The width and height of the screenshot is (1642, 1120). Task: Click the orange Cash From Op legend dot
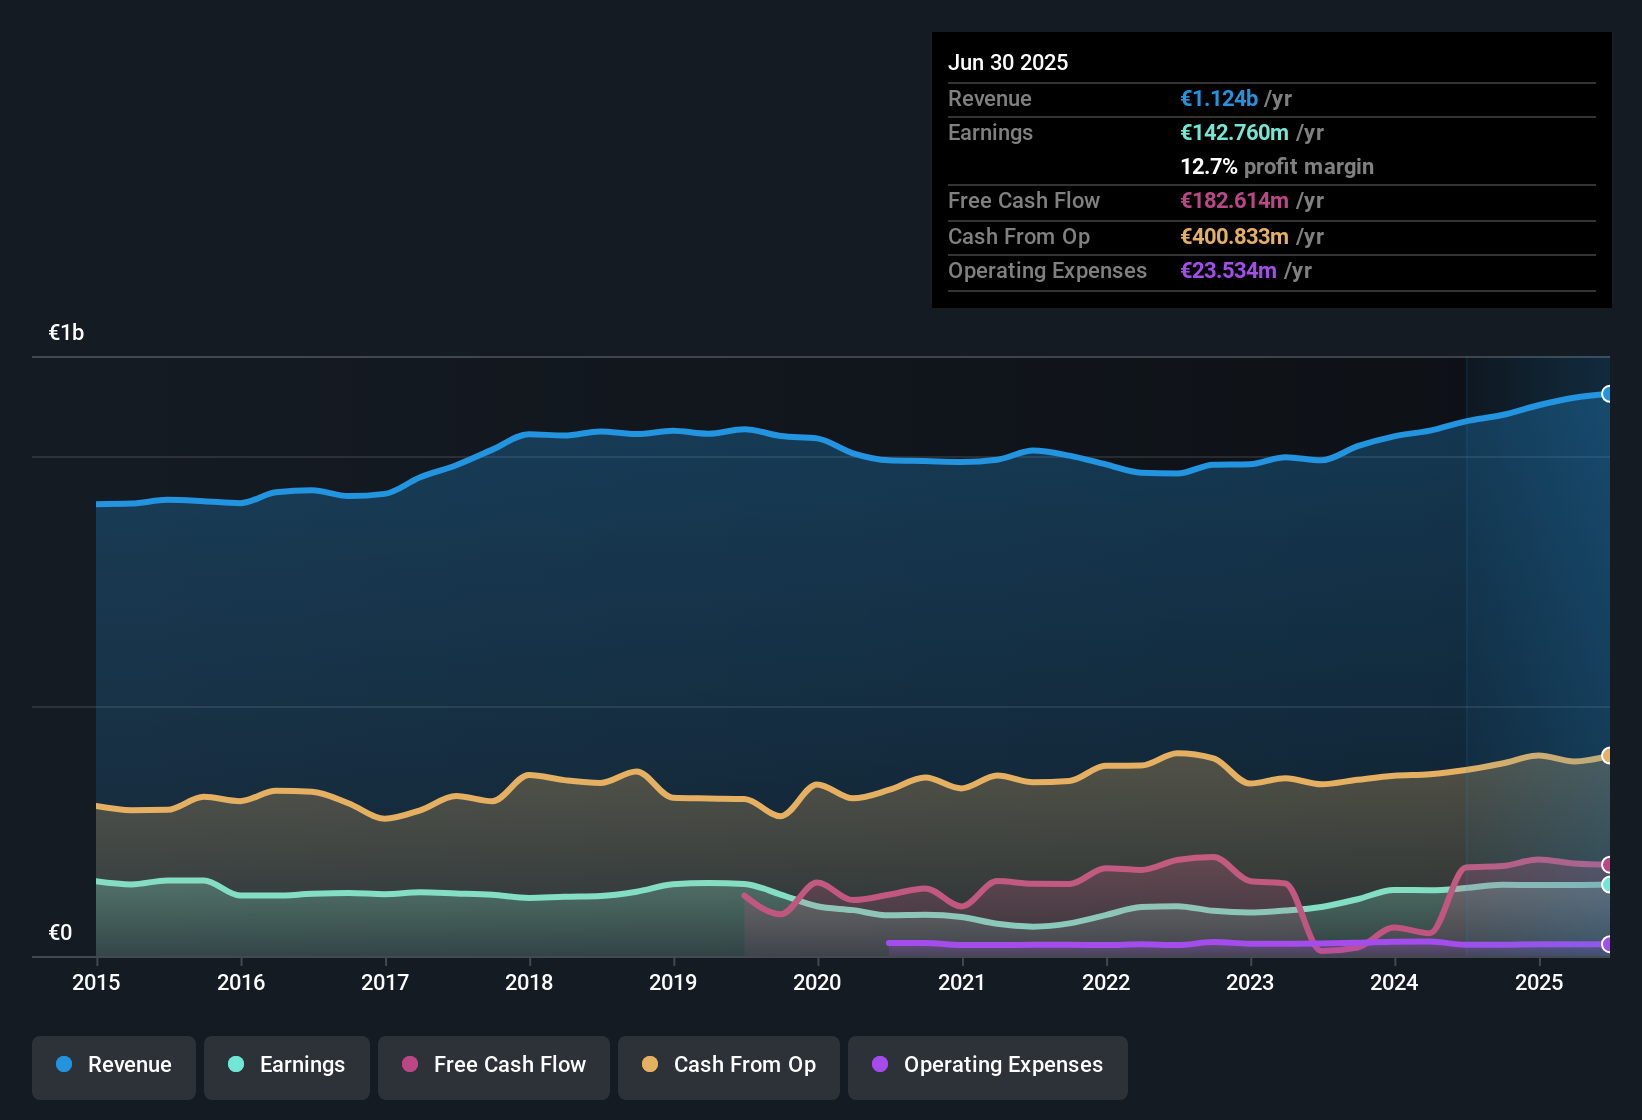coord(650,1065)
